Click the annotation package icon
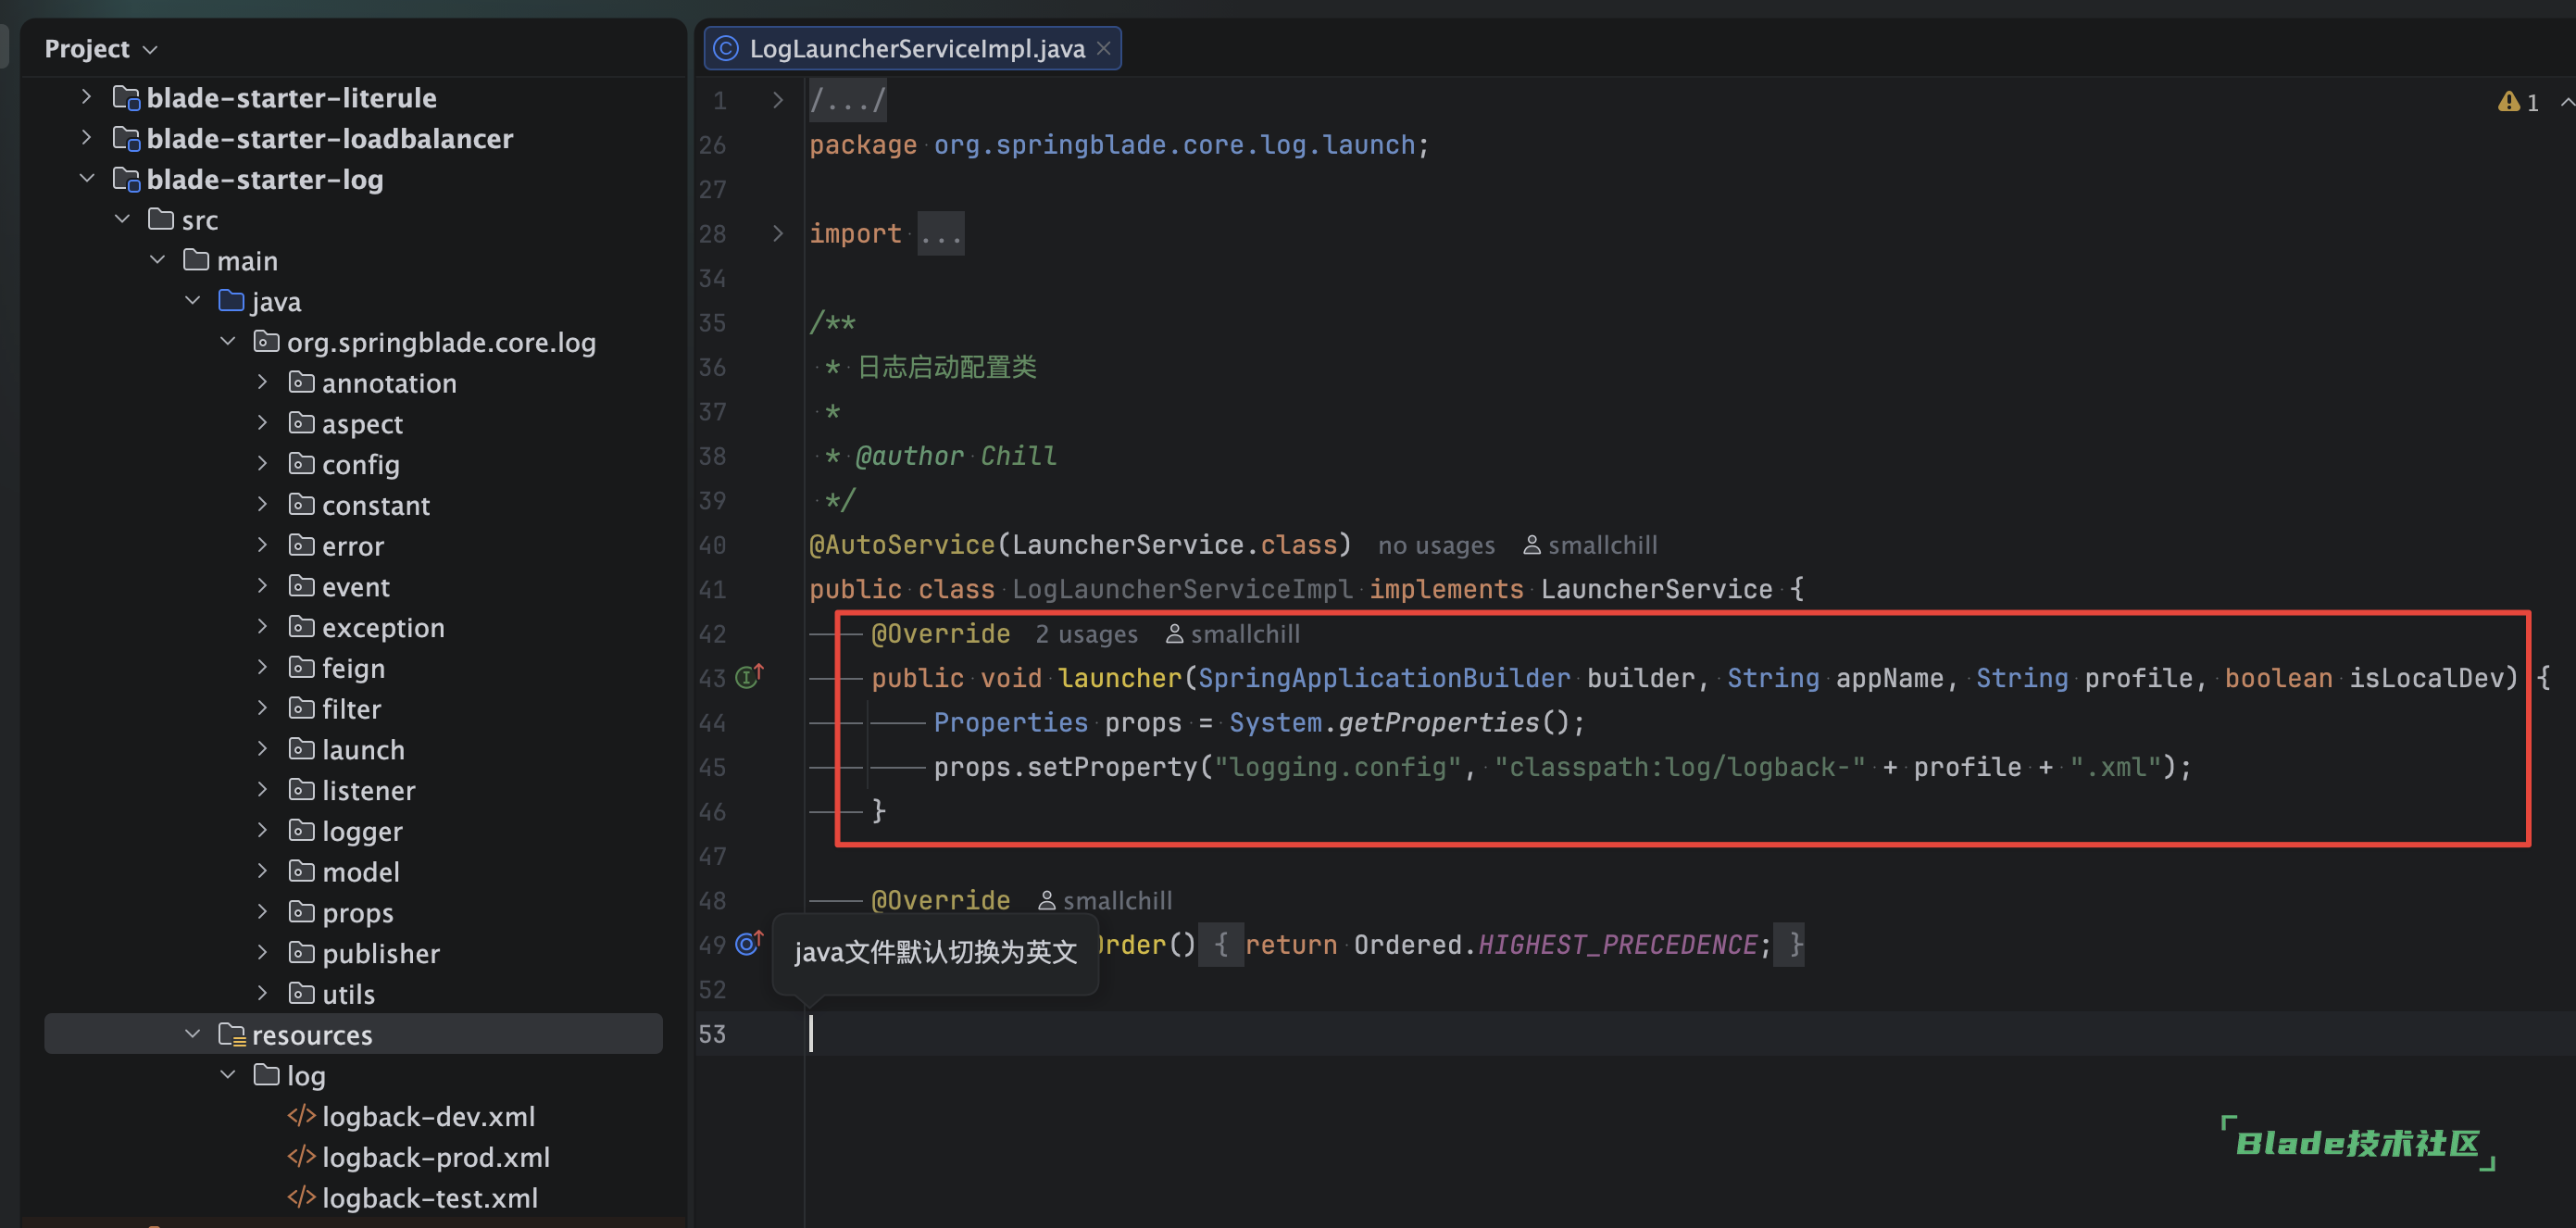Image resolution: width=2576 pixels, height=1228 pixels. 301,382
